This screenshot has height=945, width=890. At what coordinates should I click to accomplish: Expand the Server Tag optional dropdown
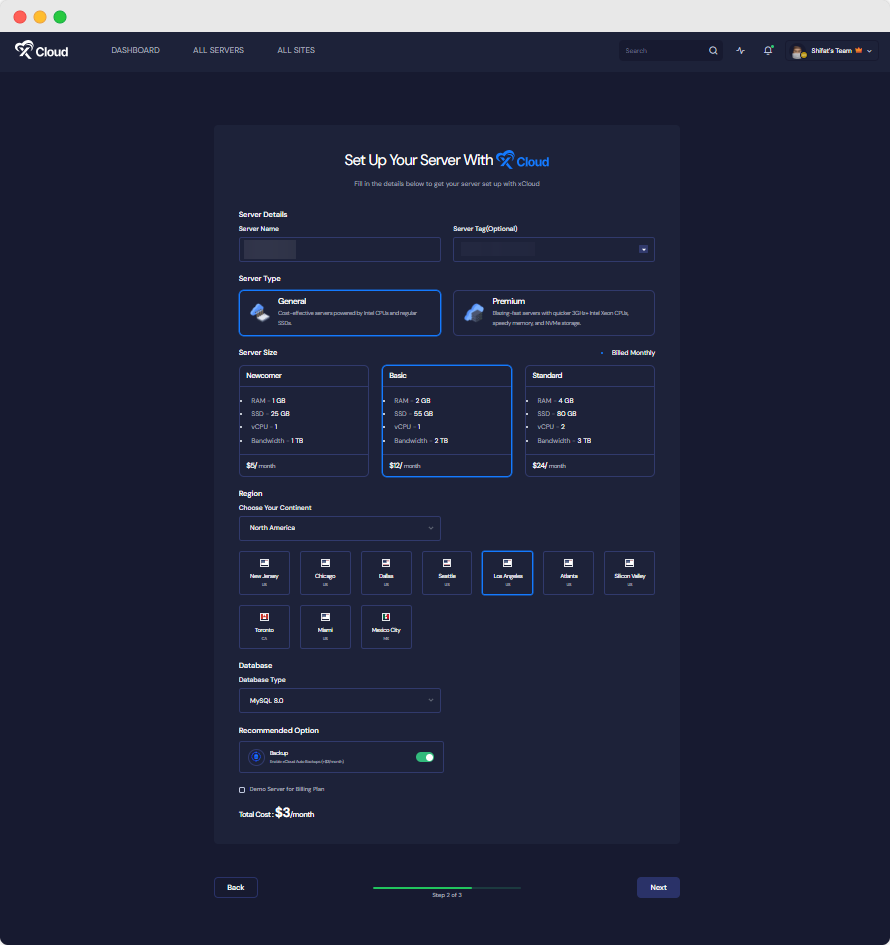[643, 249]
